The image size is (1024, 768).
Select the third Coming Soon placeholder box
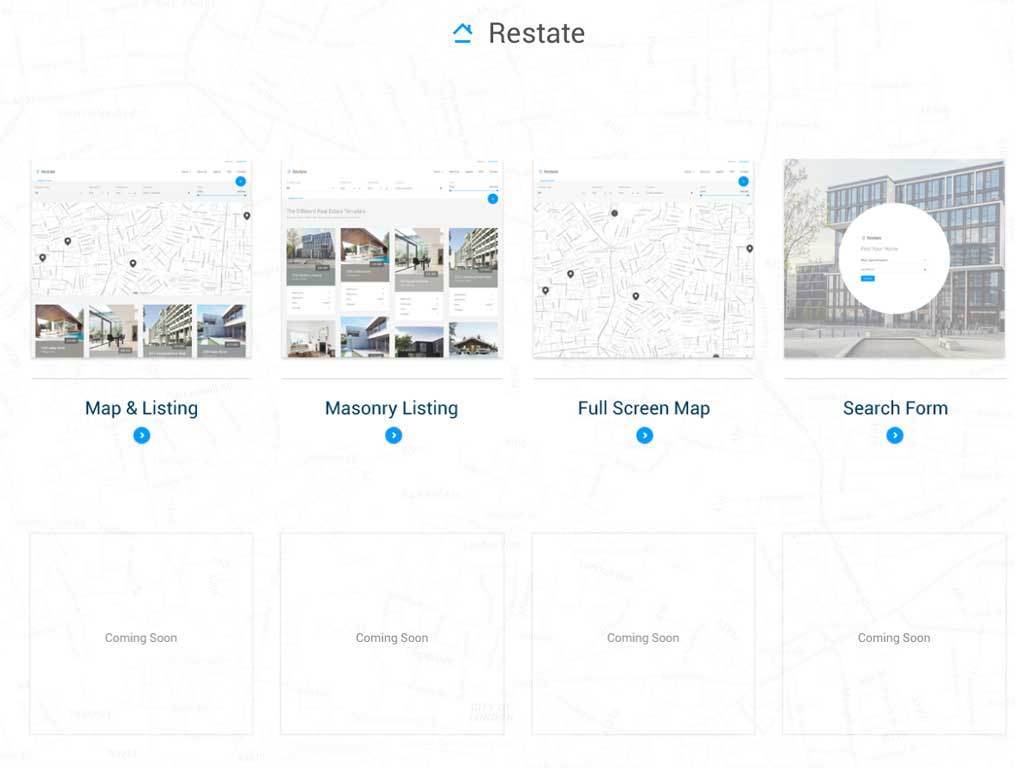tap(643, 634)
